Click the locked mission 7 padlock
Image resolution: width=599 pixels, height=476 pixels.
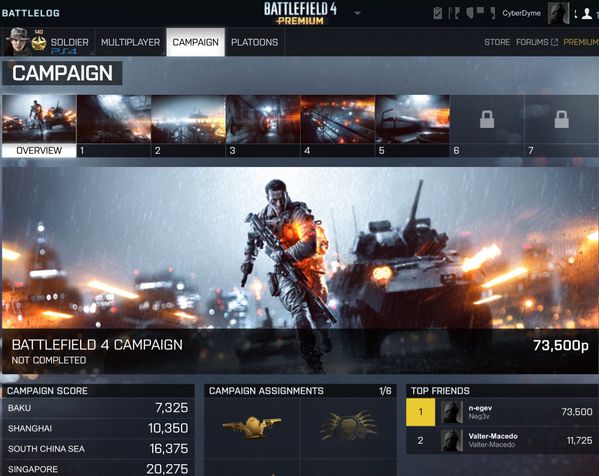click(x=562, y=120)
